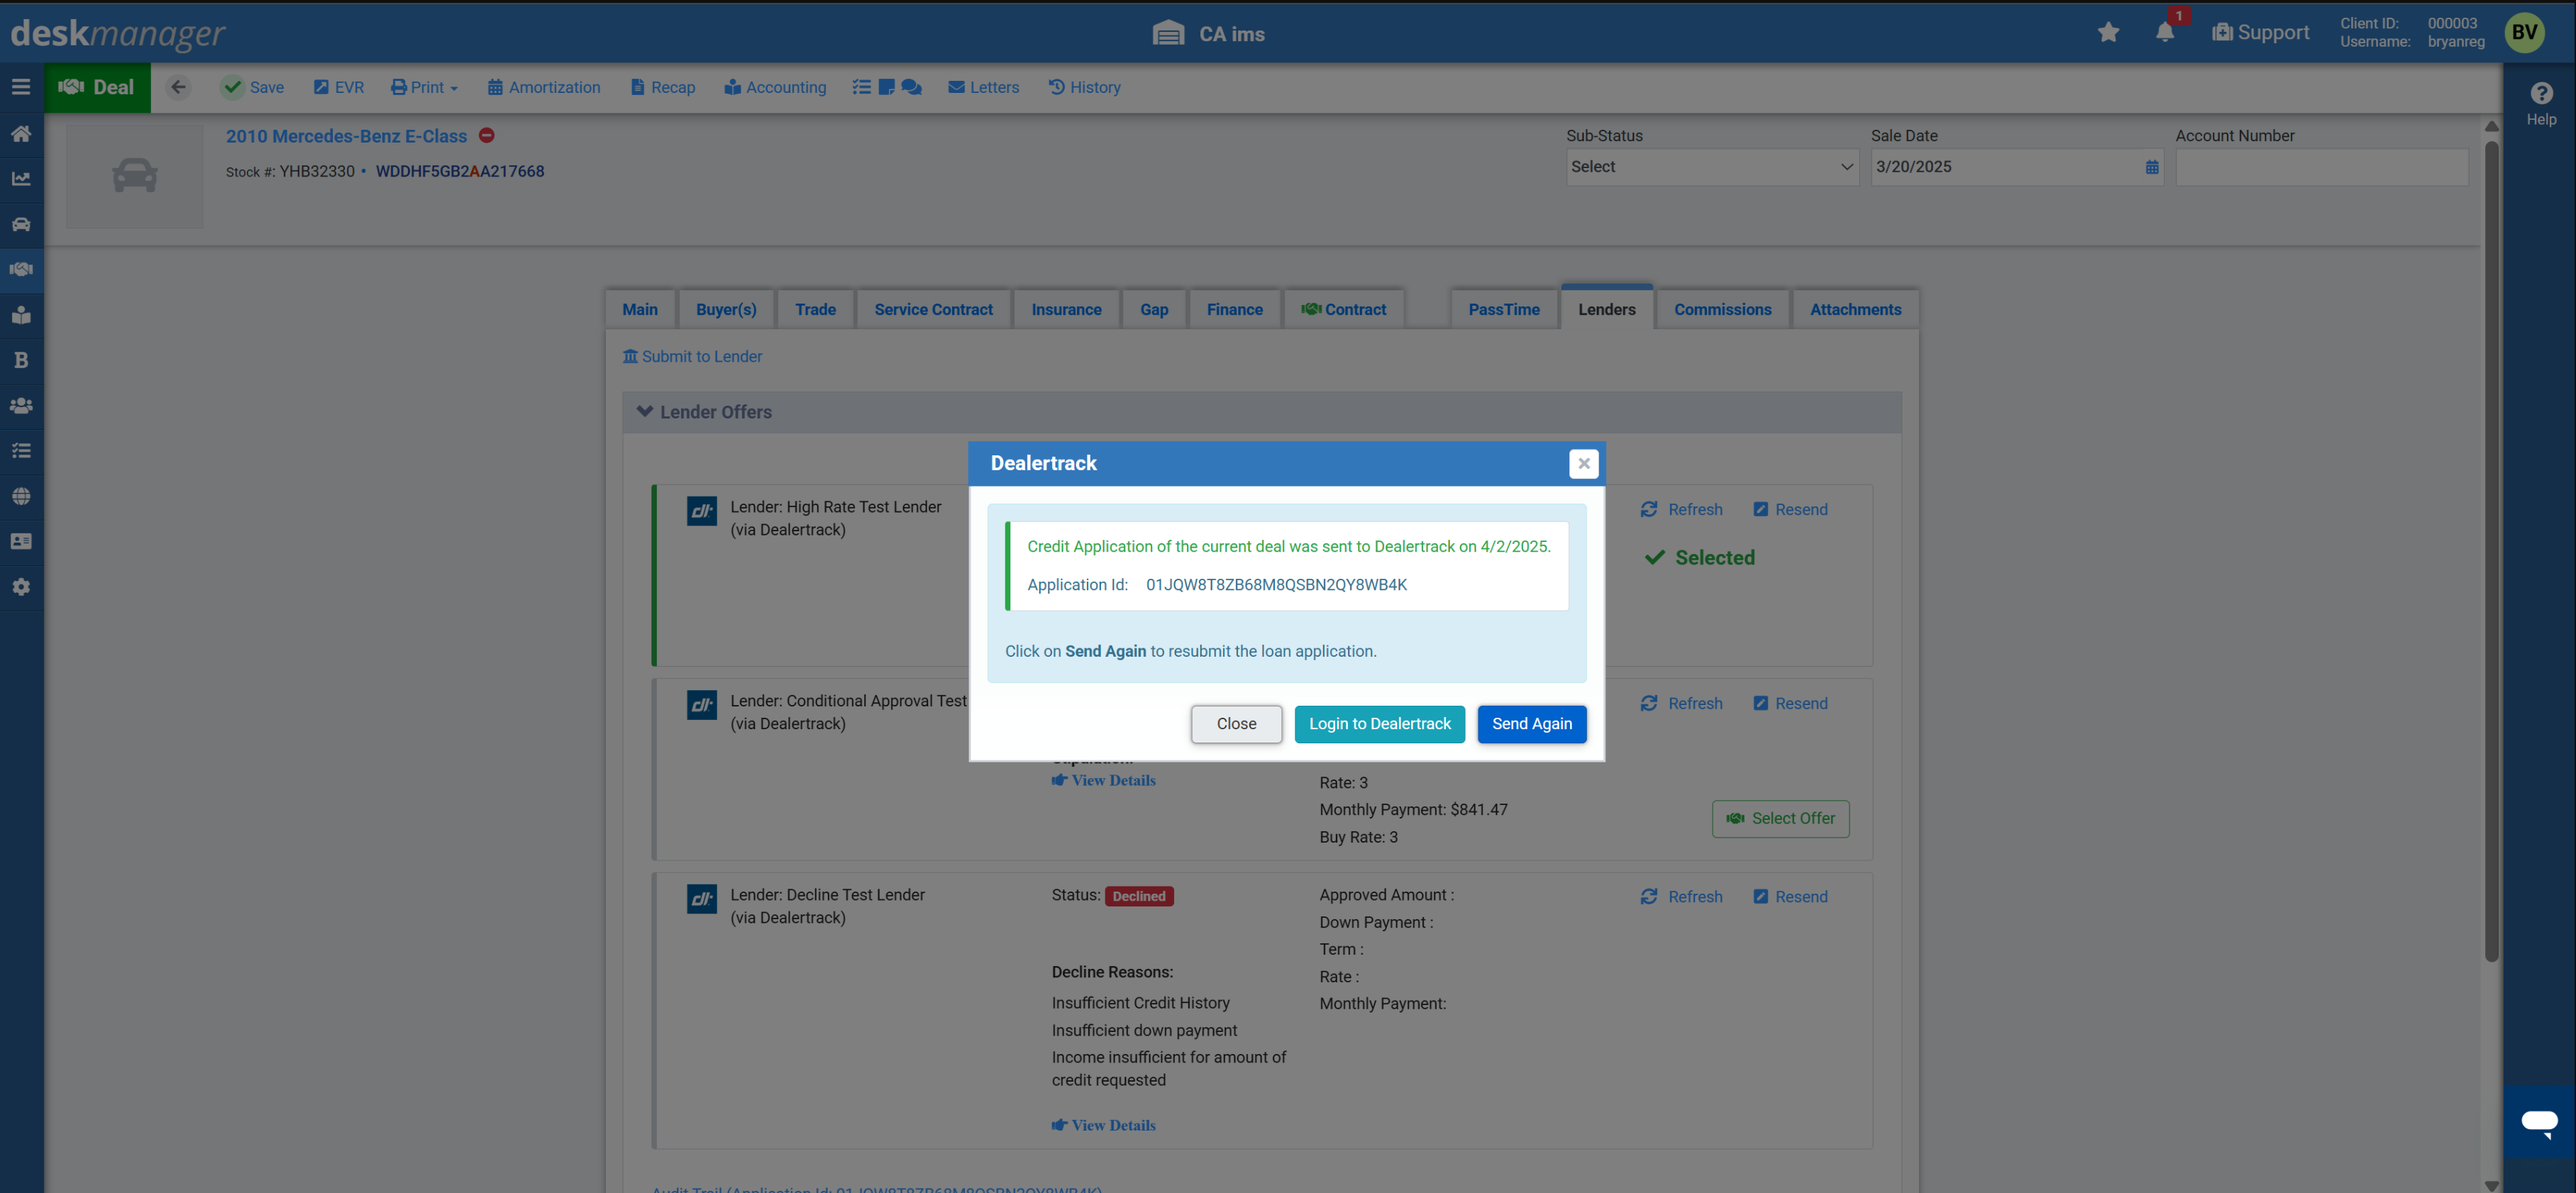2576x1193 pixels.
Task: Click the red restricted icon beside the vehicle title
Action: tap(487, 135)
